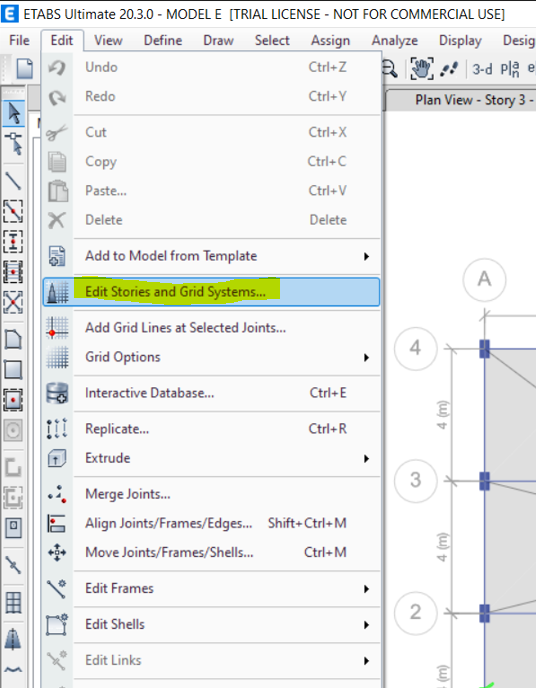Choose Edit Stories and Grid Systems
The image size is (536, 688).
(211, 292)
